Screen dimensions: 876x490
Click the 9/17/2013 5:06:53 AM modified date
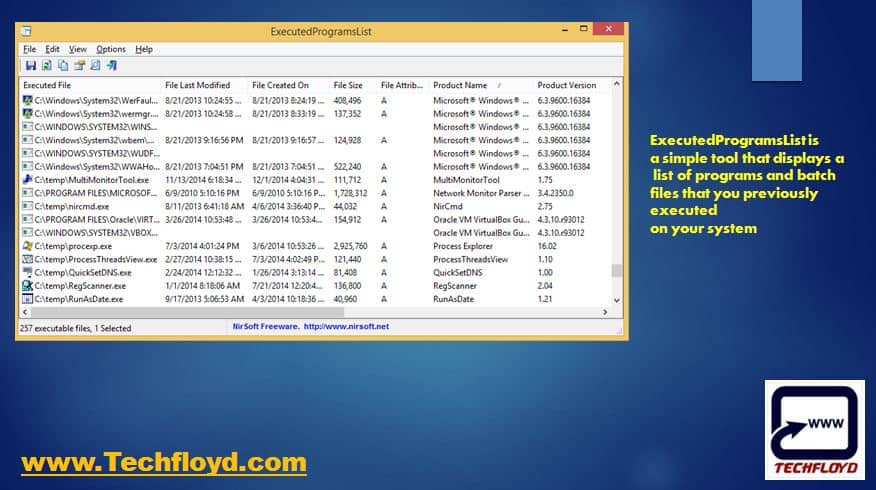coord(204,299)
